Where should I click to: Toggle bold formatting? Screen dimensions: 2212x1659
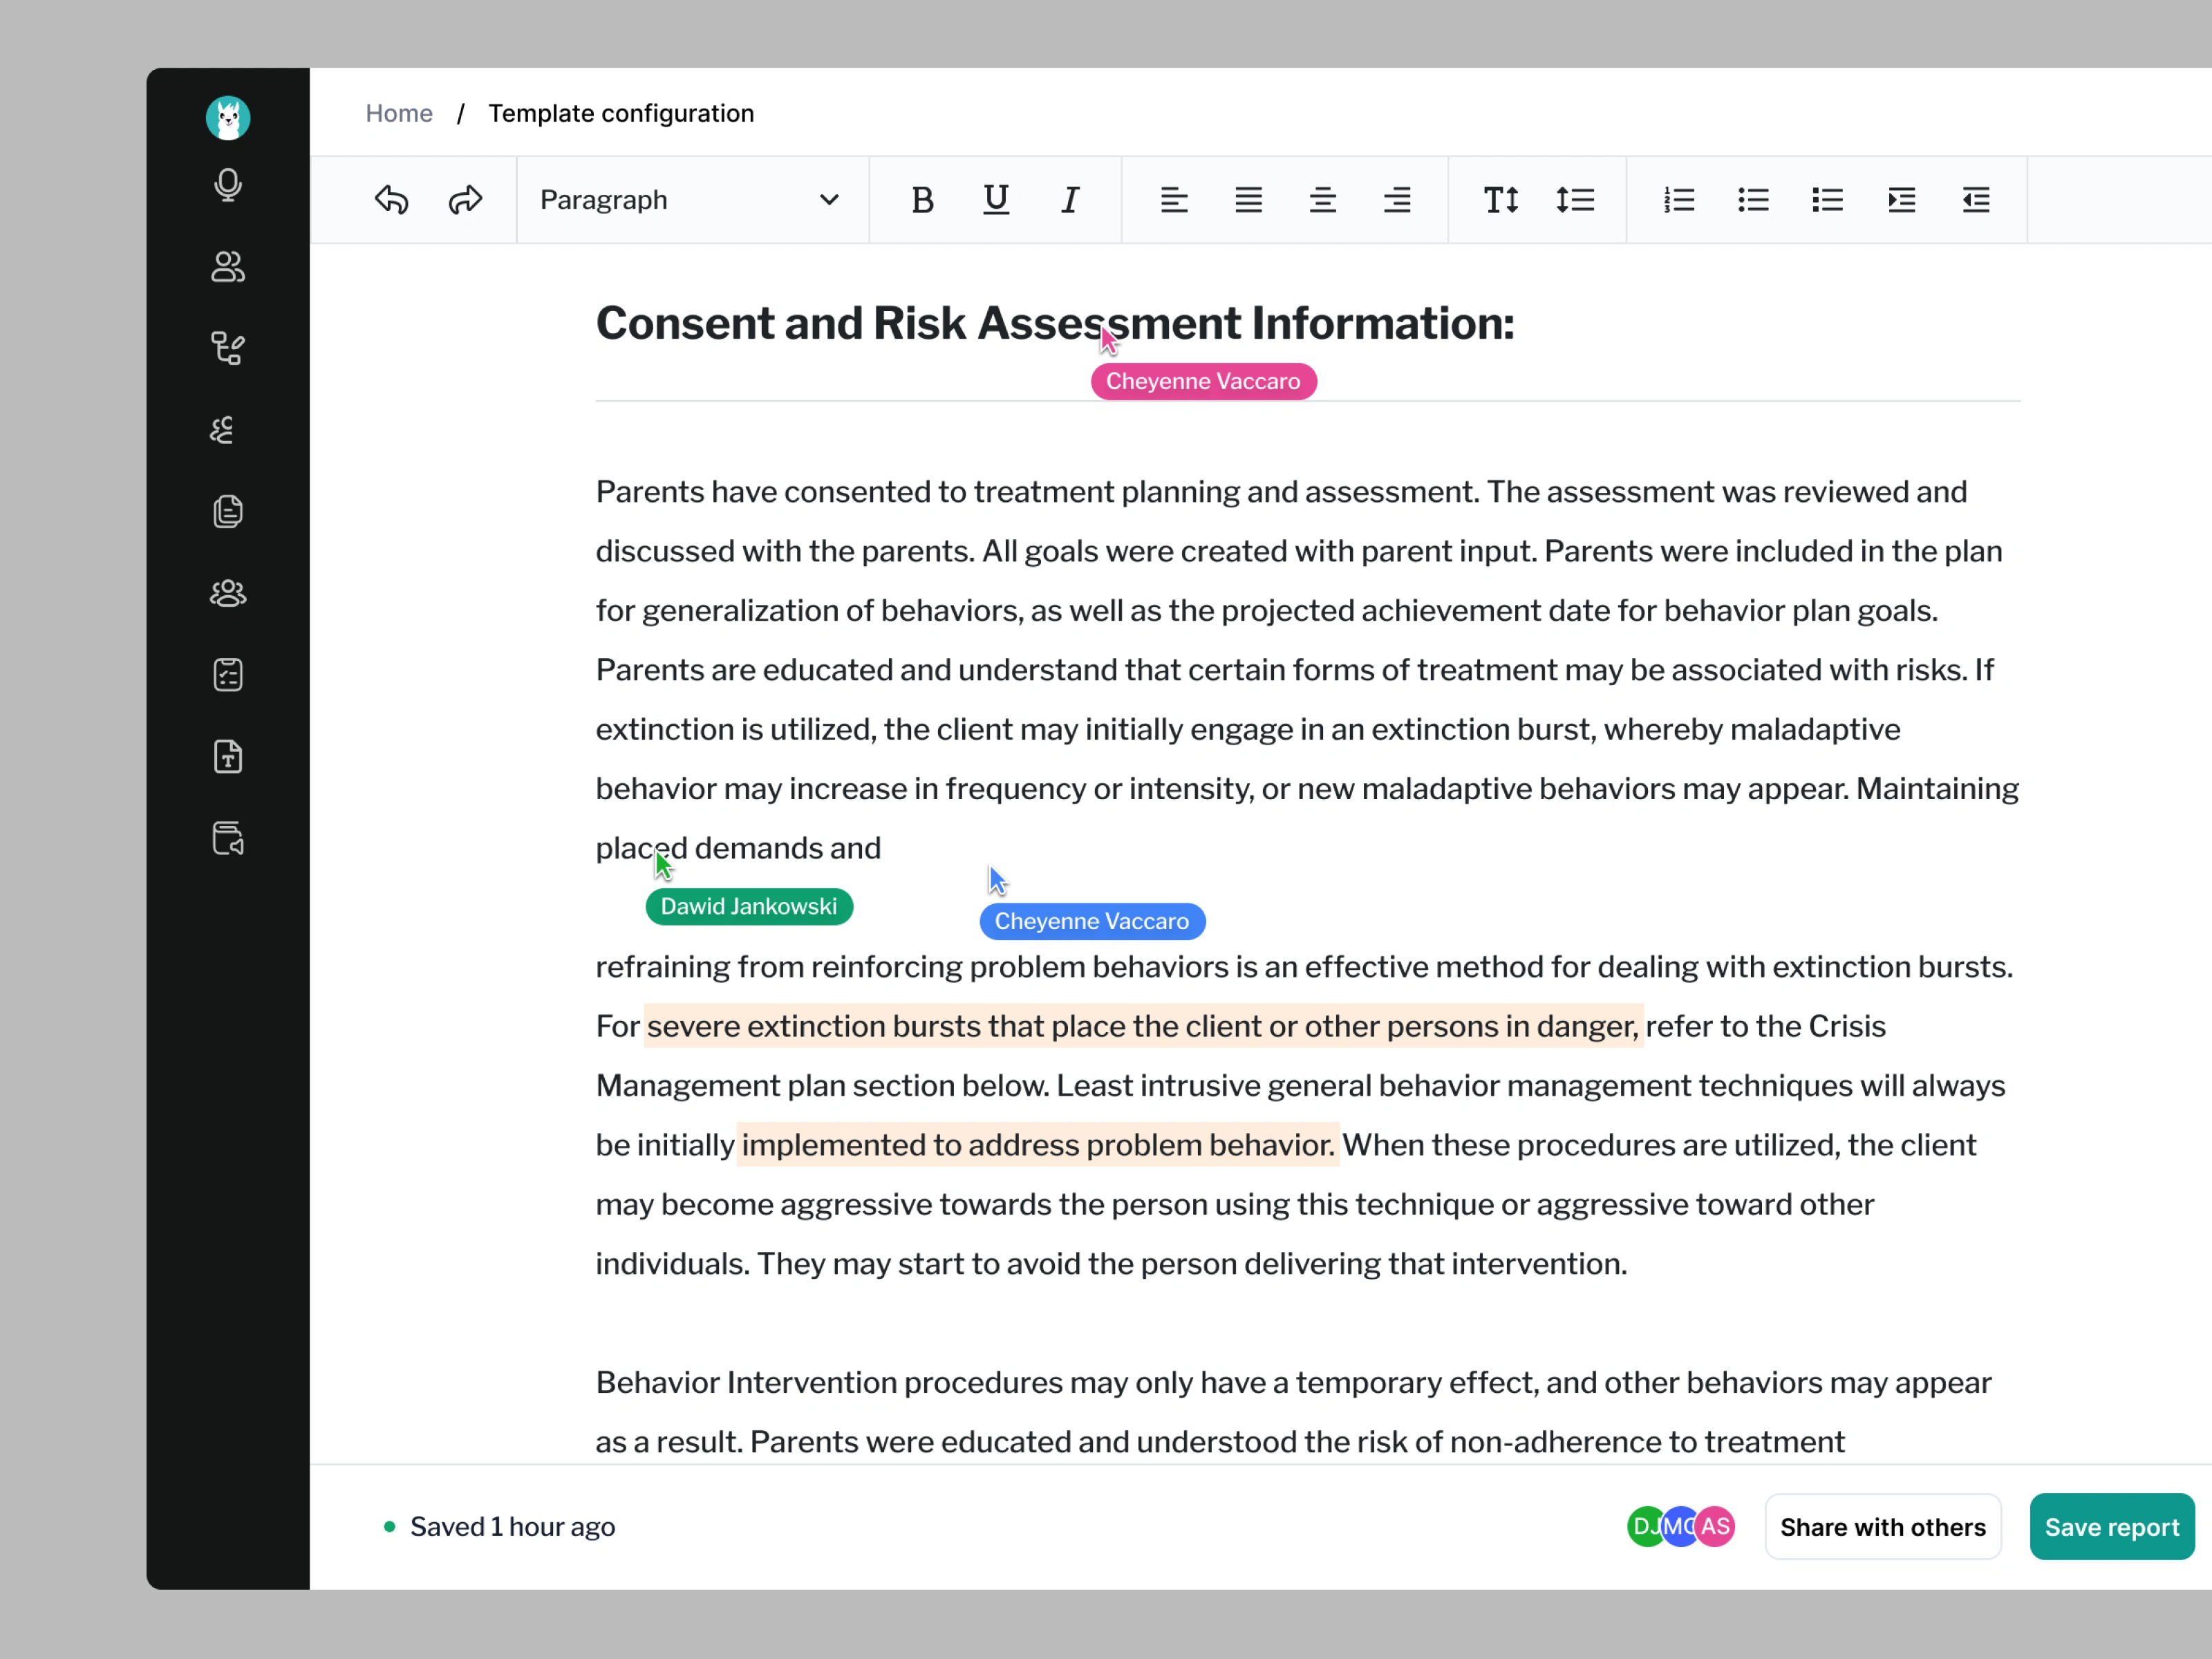tap(922, 200)
